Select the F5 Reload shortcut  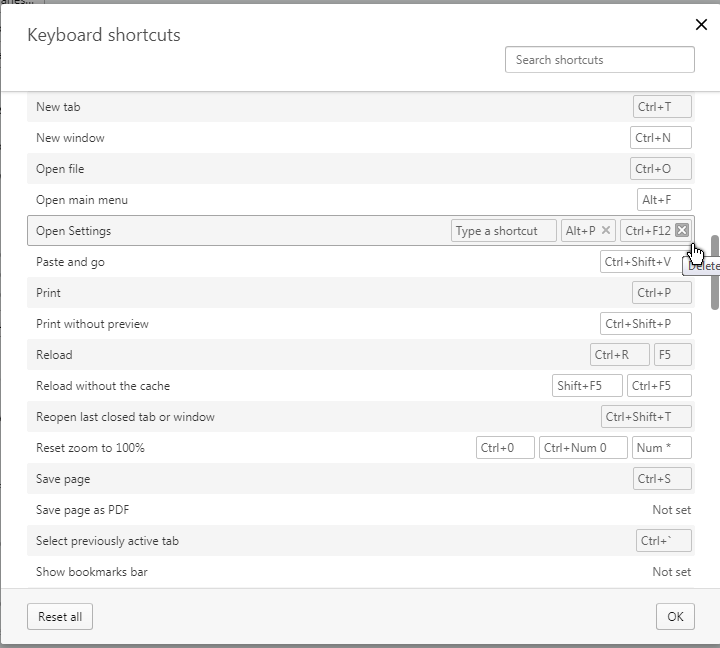673,355
